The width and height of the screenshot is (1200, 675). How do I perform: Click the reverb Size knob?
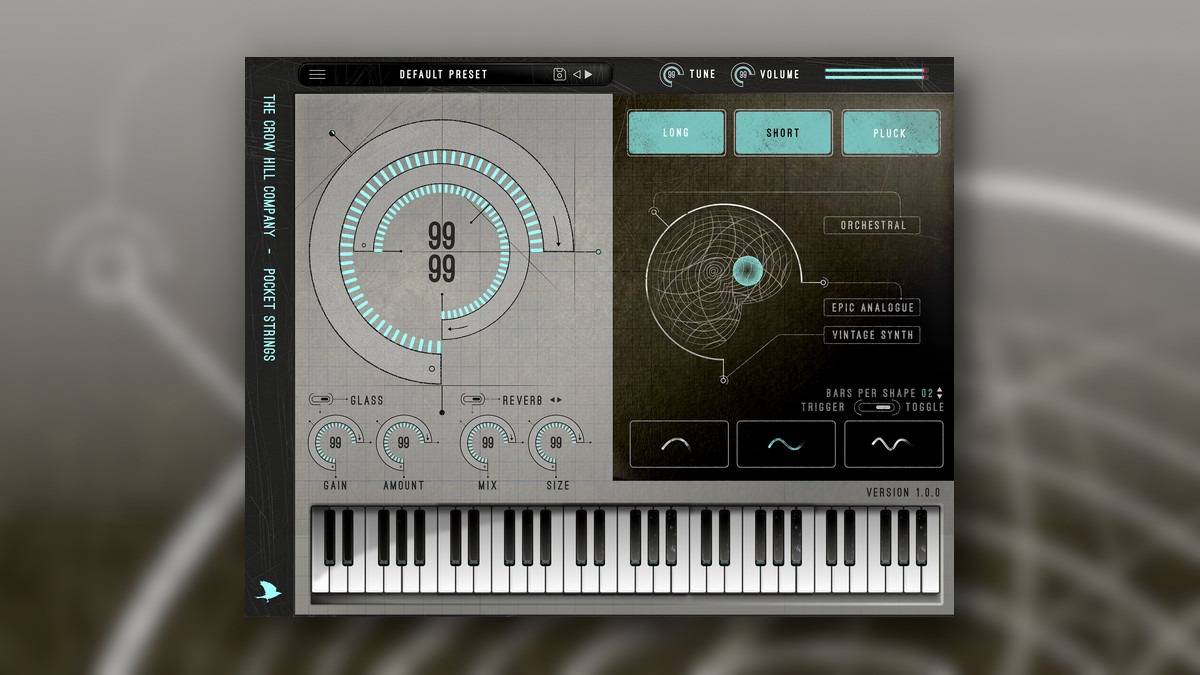point(555,442)
